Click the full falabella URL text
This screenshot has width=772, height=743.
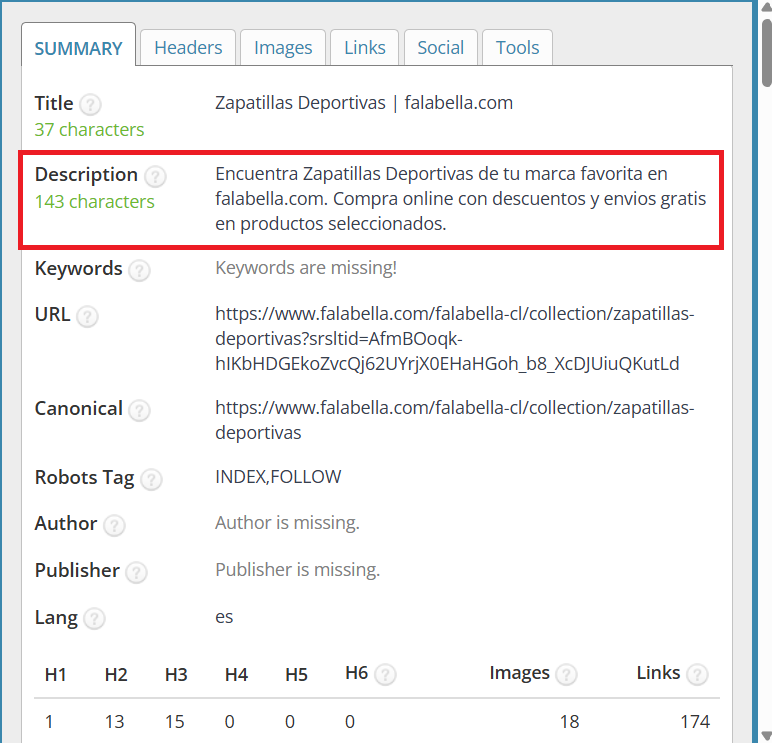click(x=454, y=339)
